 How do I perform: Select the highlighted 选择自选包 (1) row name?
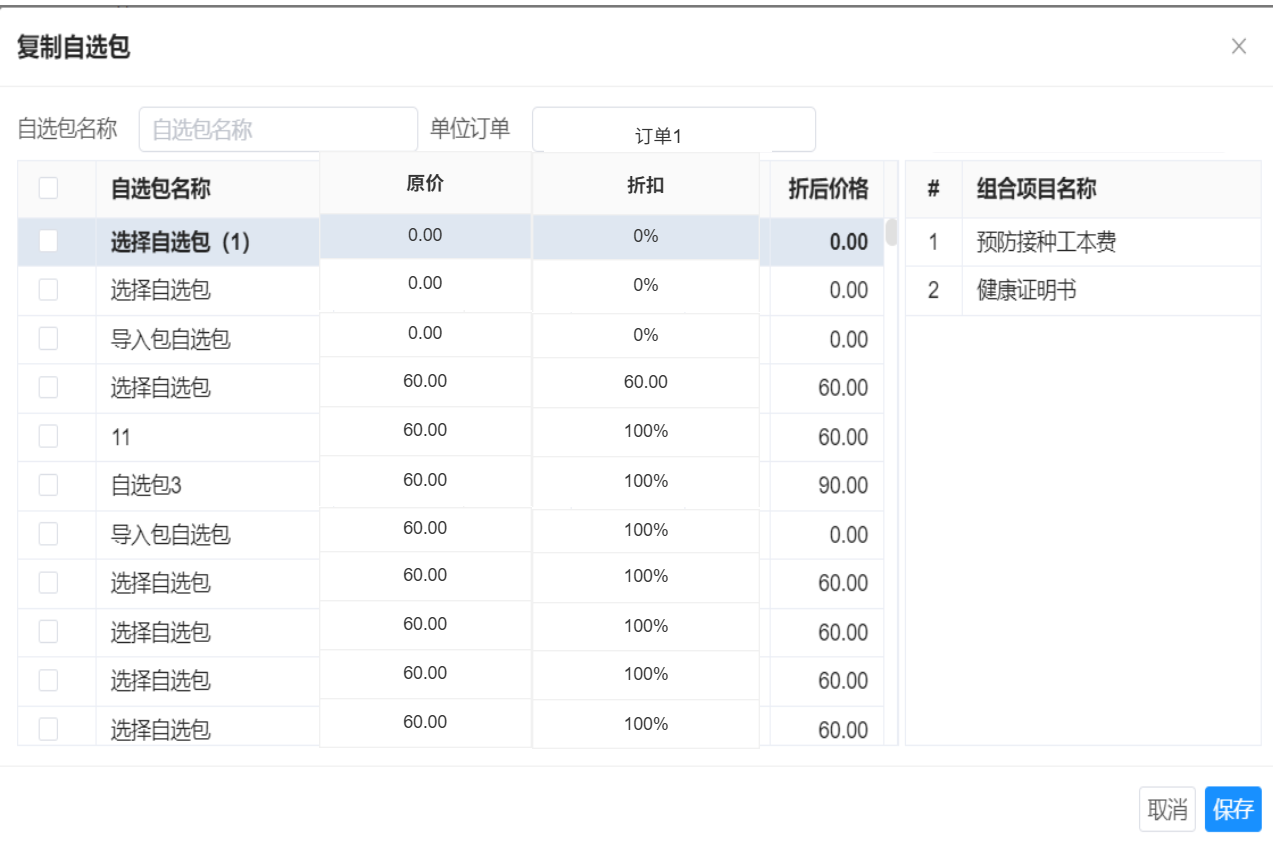179,242
